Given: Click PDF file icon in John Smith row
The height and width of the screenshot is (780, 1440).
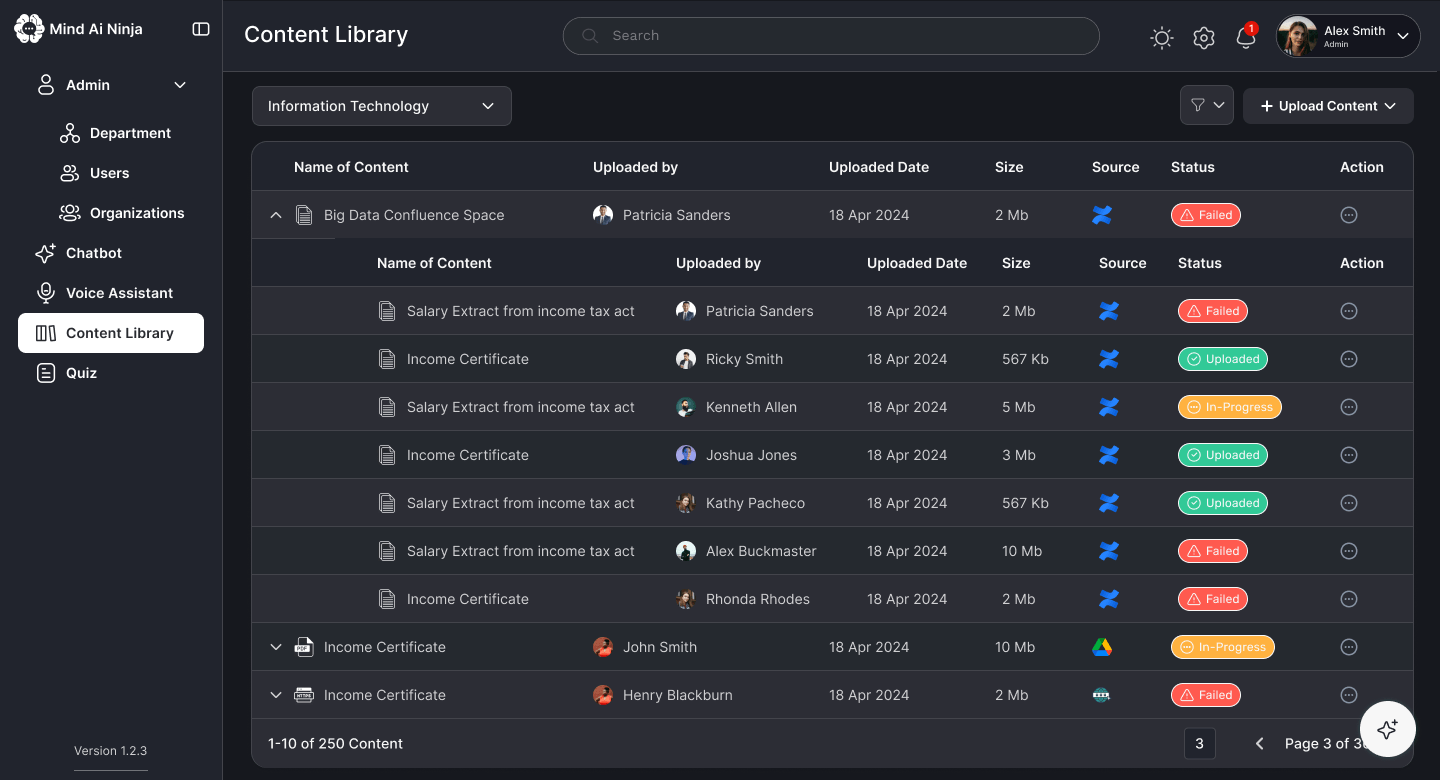Looking at the screenshot, I should point(304,647).
